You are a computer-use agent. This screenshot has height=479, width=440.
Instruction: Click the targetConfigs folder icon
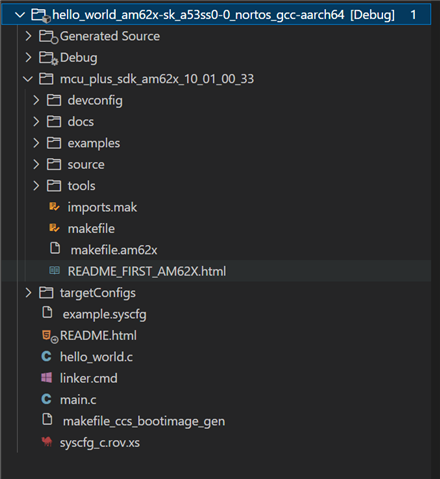point(46,293)
